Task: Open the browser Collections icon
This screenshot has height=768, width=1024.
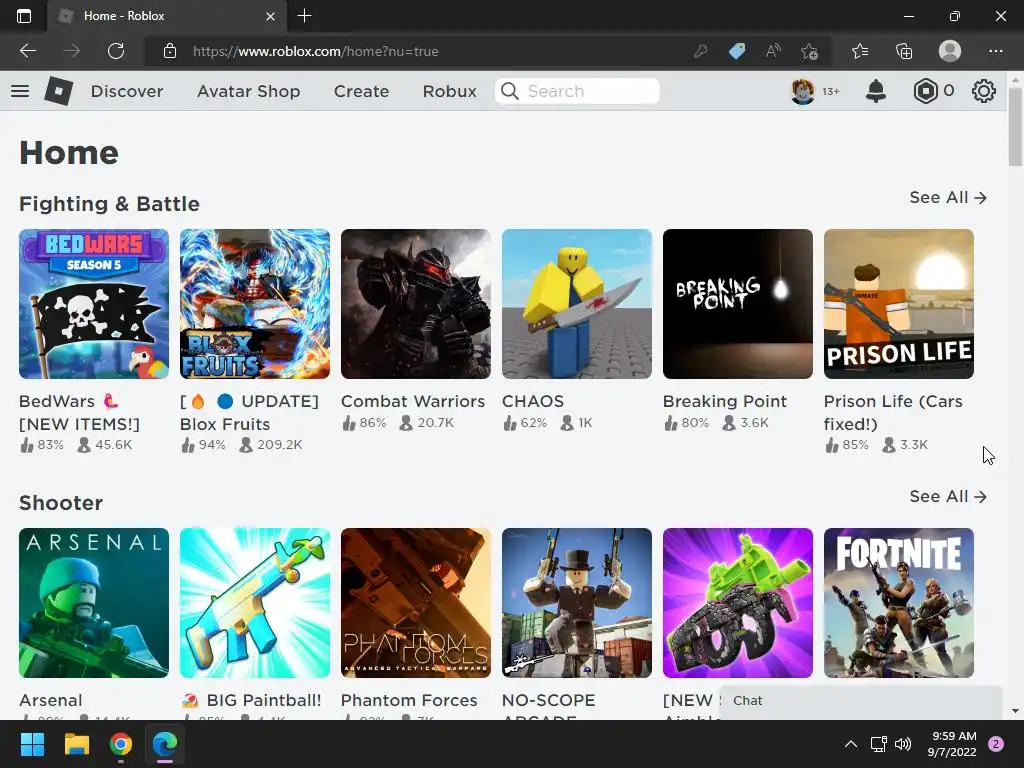Action: (904, 51)
